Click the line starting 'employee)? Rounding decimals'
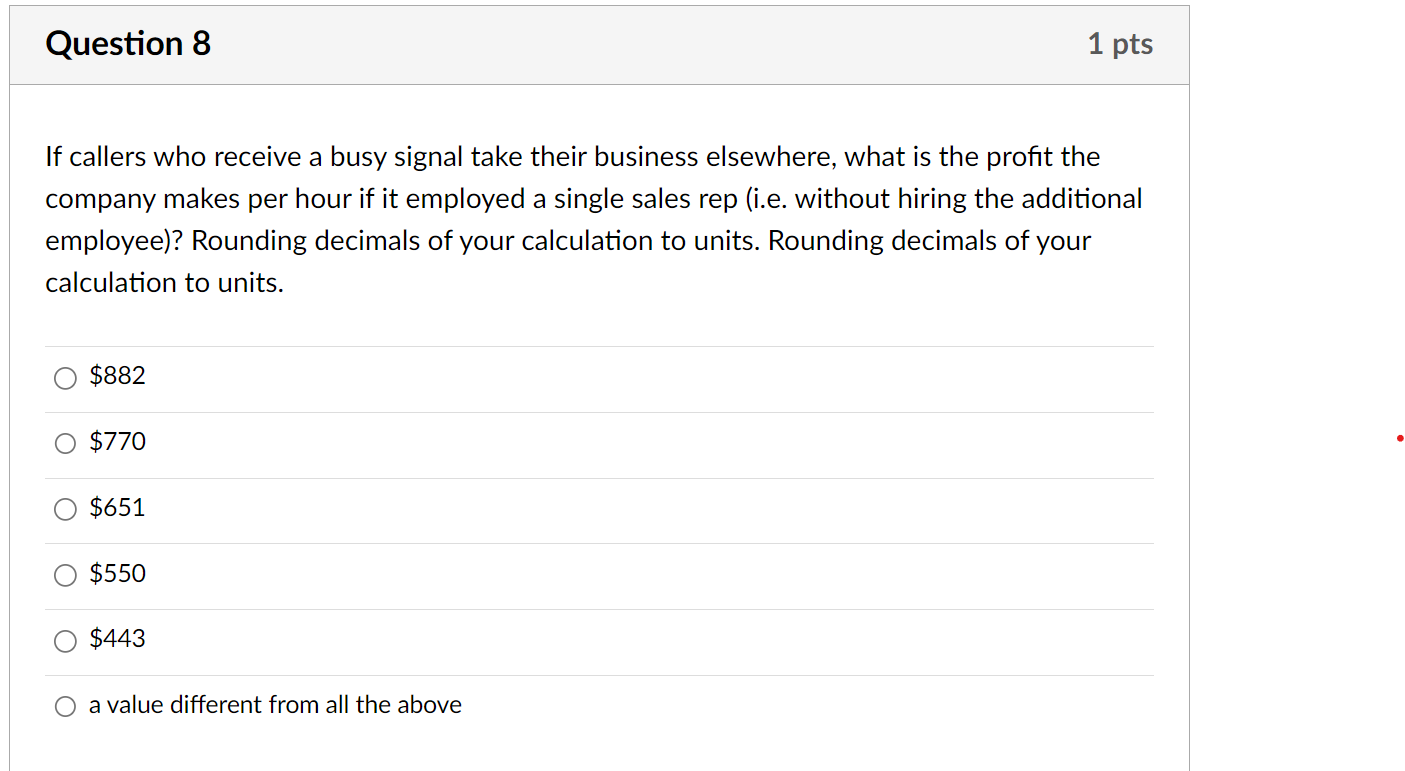This screenshot has width=1405, height=771. click(567, 241)
